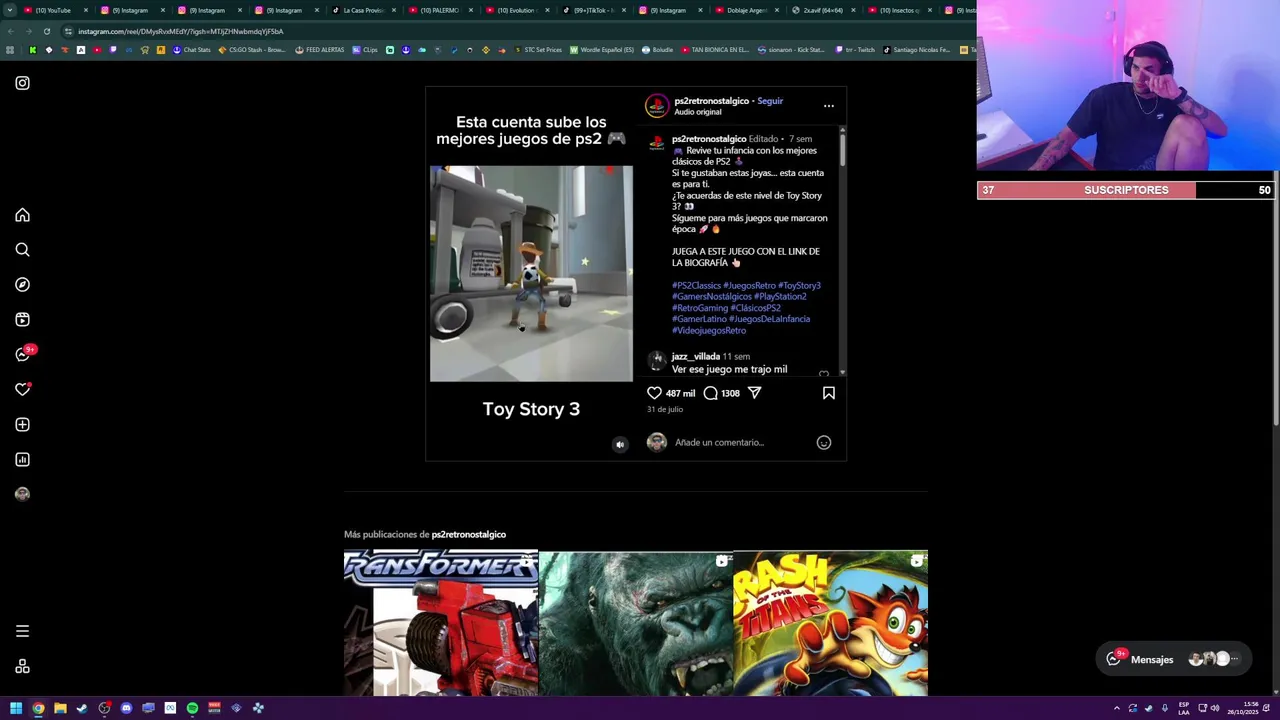Click the Toy Story 3 reel video

click(x=531, y=274)
